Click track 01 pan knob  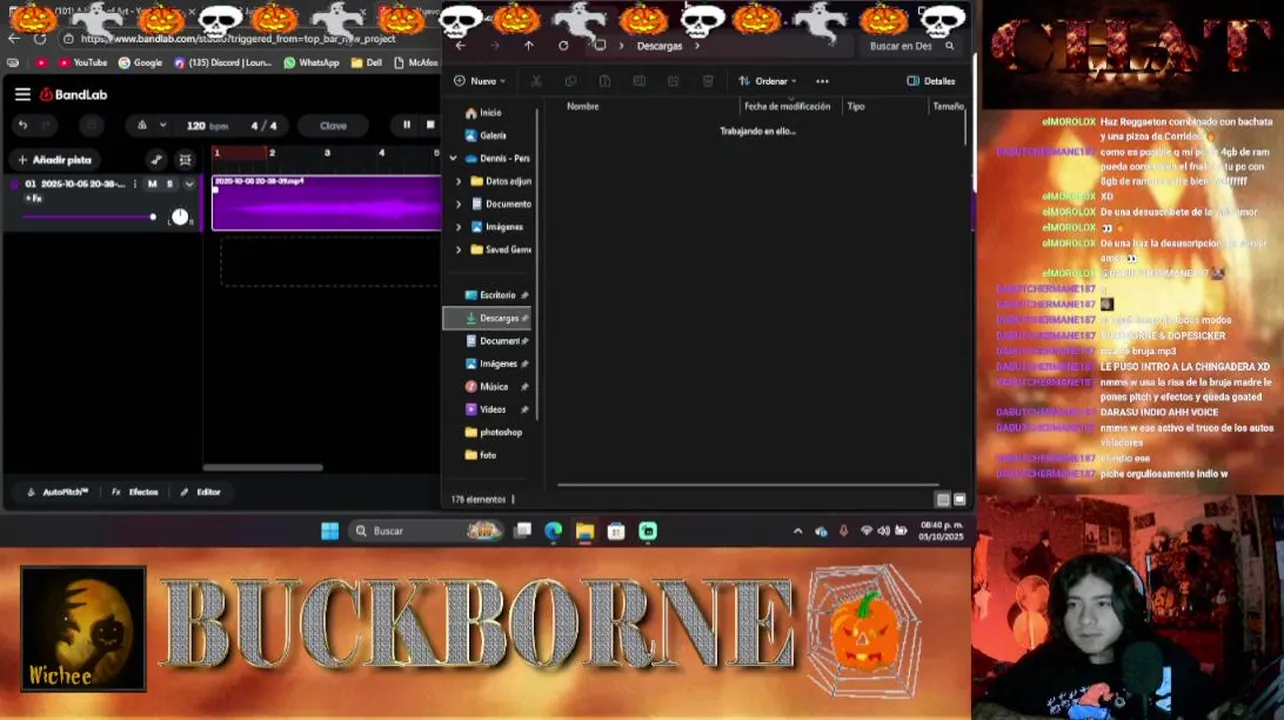[x=179, y=217]
